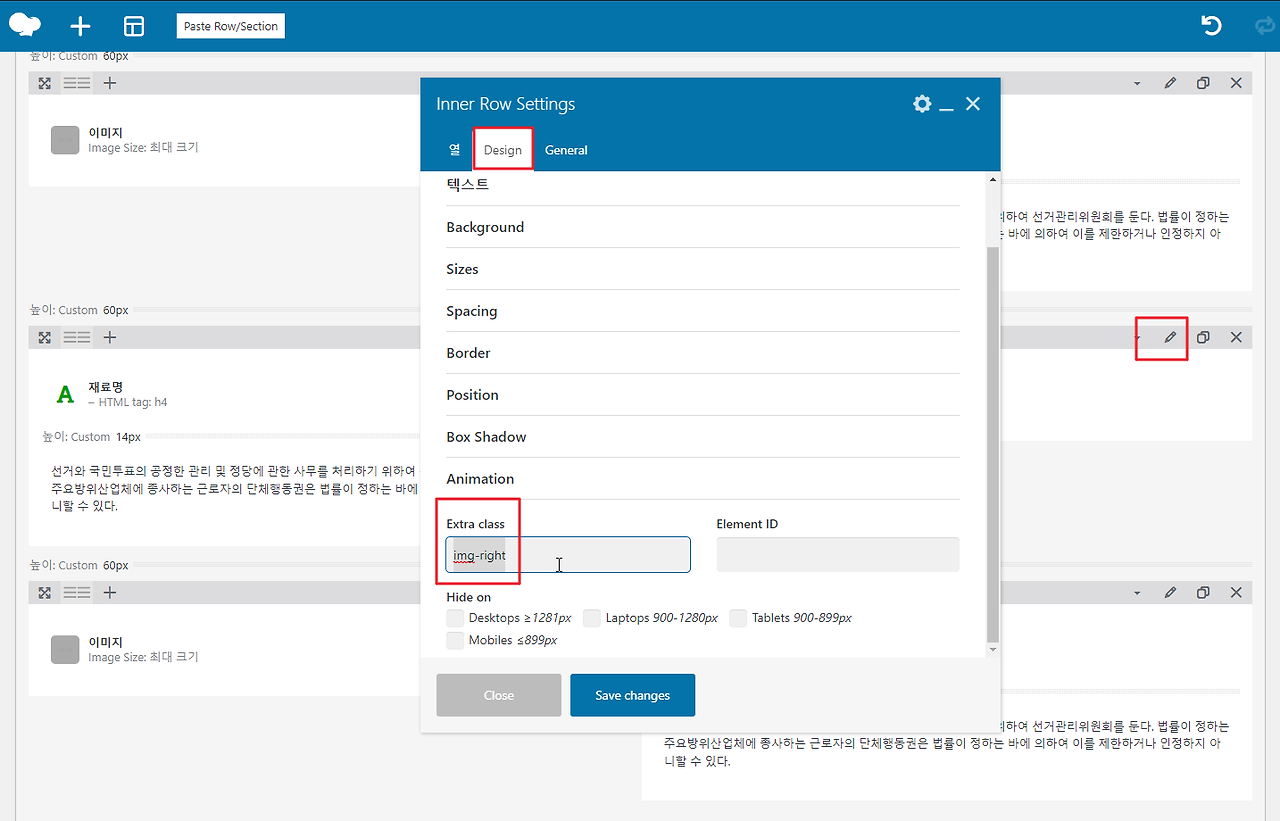Focus the Extra class input field
1280x821 pixels.
coord(568,555)
